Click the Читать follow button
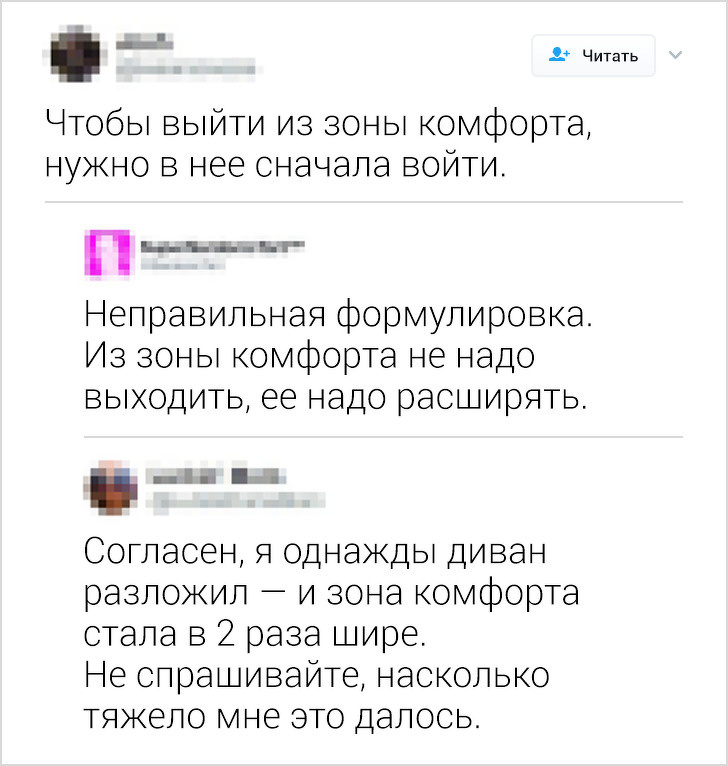Viewport: 728px width, 766px height. [594, 56]
